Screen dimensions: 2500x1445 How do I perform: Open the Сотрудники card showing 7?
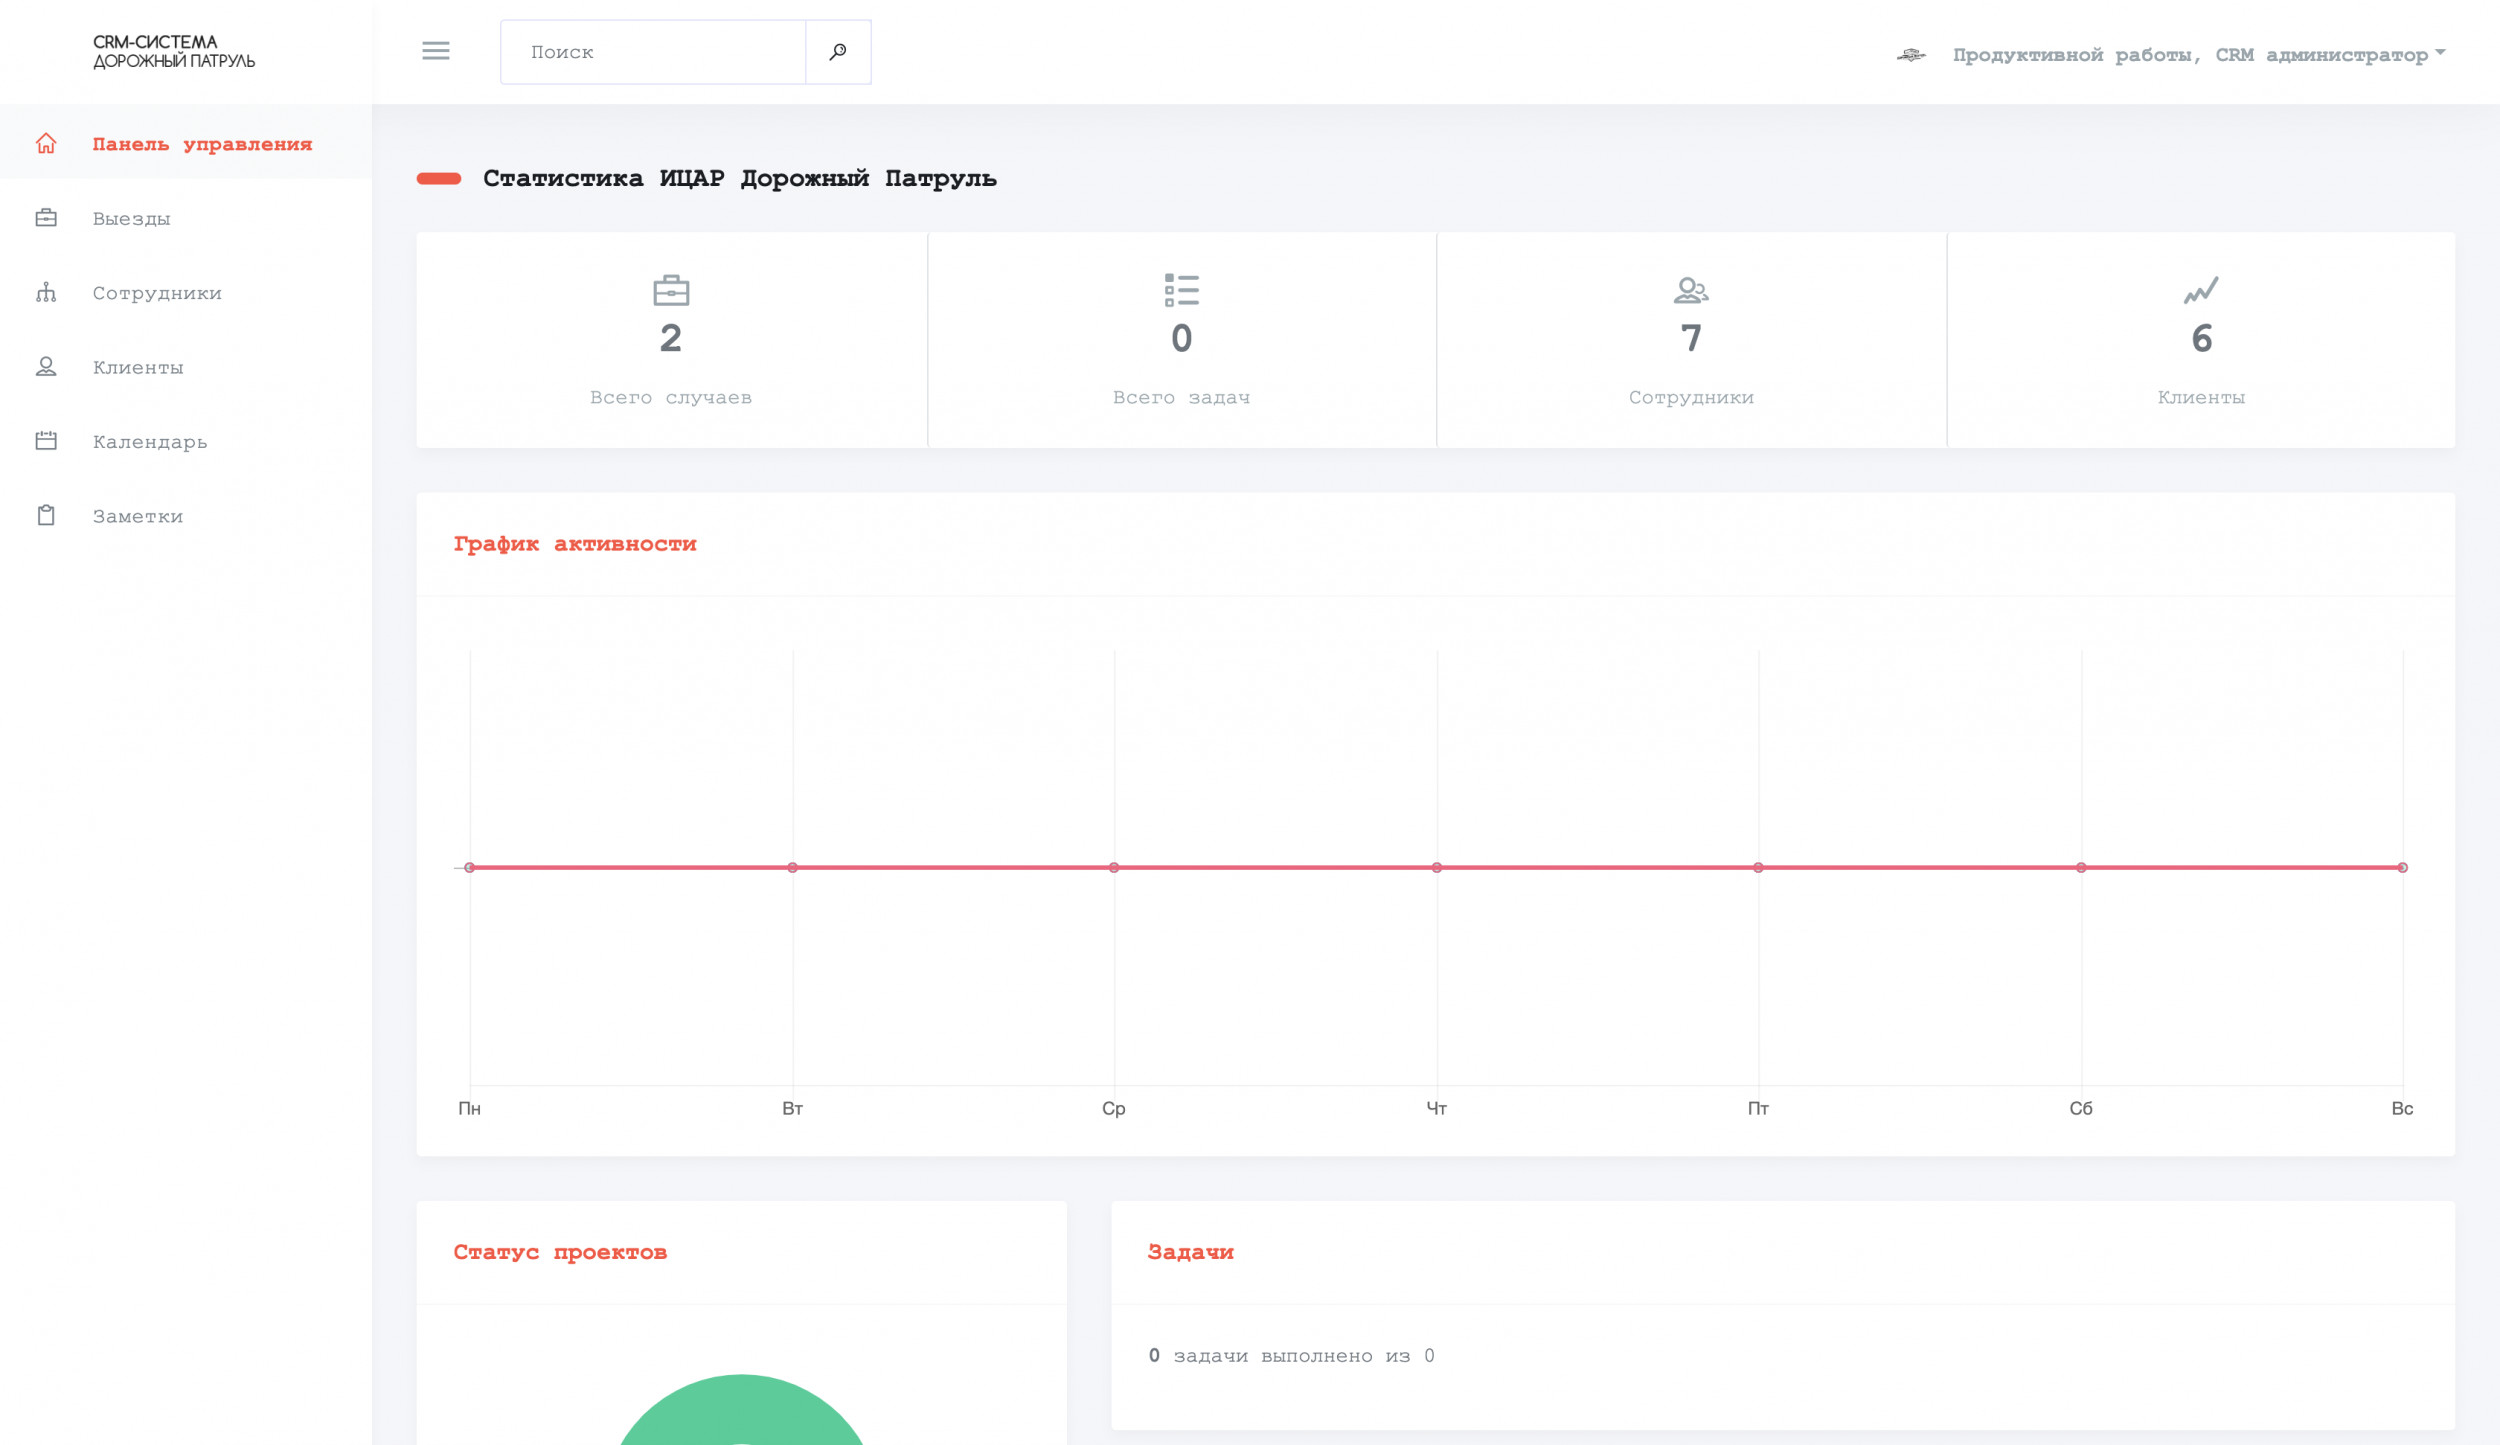point(1691,340)
